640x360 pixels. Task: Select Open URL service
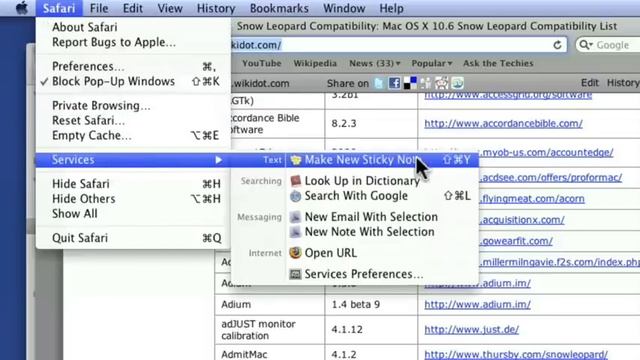tap(382, 253)
